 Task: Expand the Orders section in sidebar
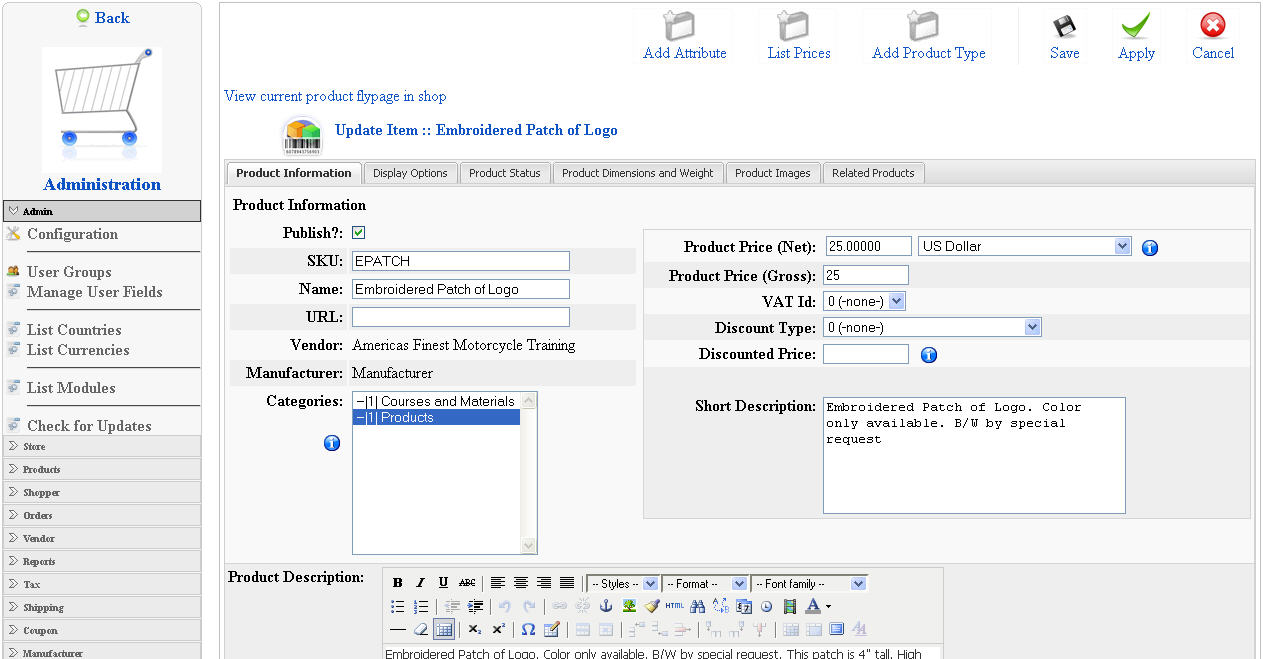pos(102,515)
